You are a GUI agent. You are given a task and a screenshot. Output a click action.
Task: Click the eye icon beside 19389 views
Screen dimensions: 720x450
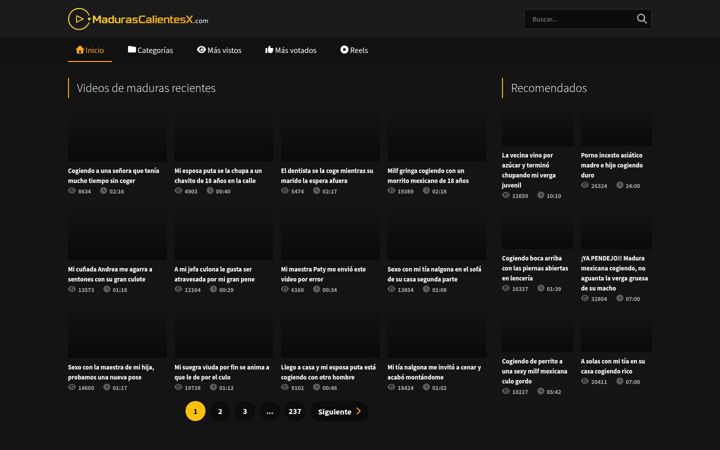pyautogui.click(x=391, y=191)
